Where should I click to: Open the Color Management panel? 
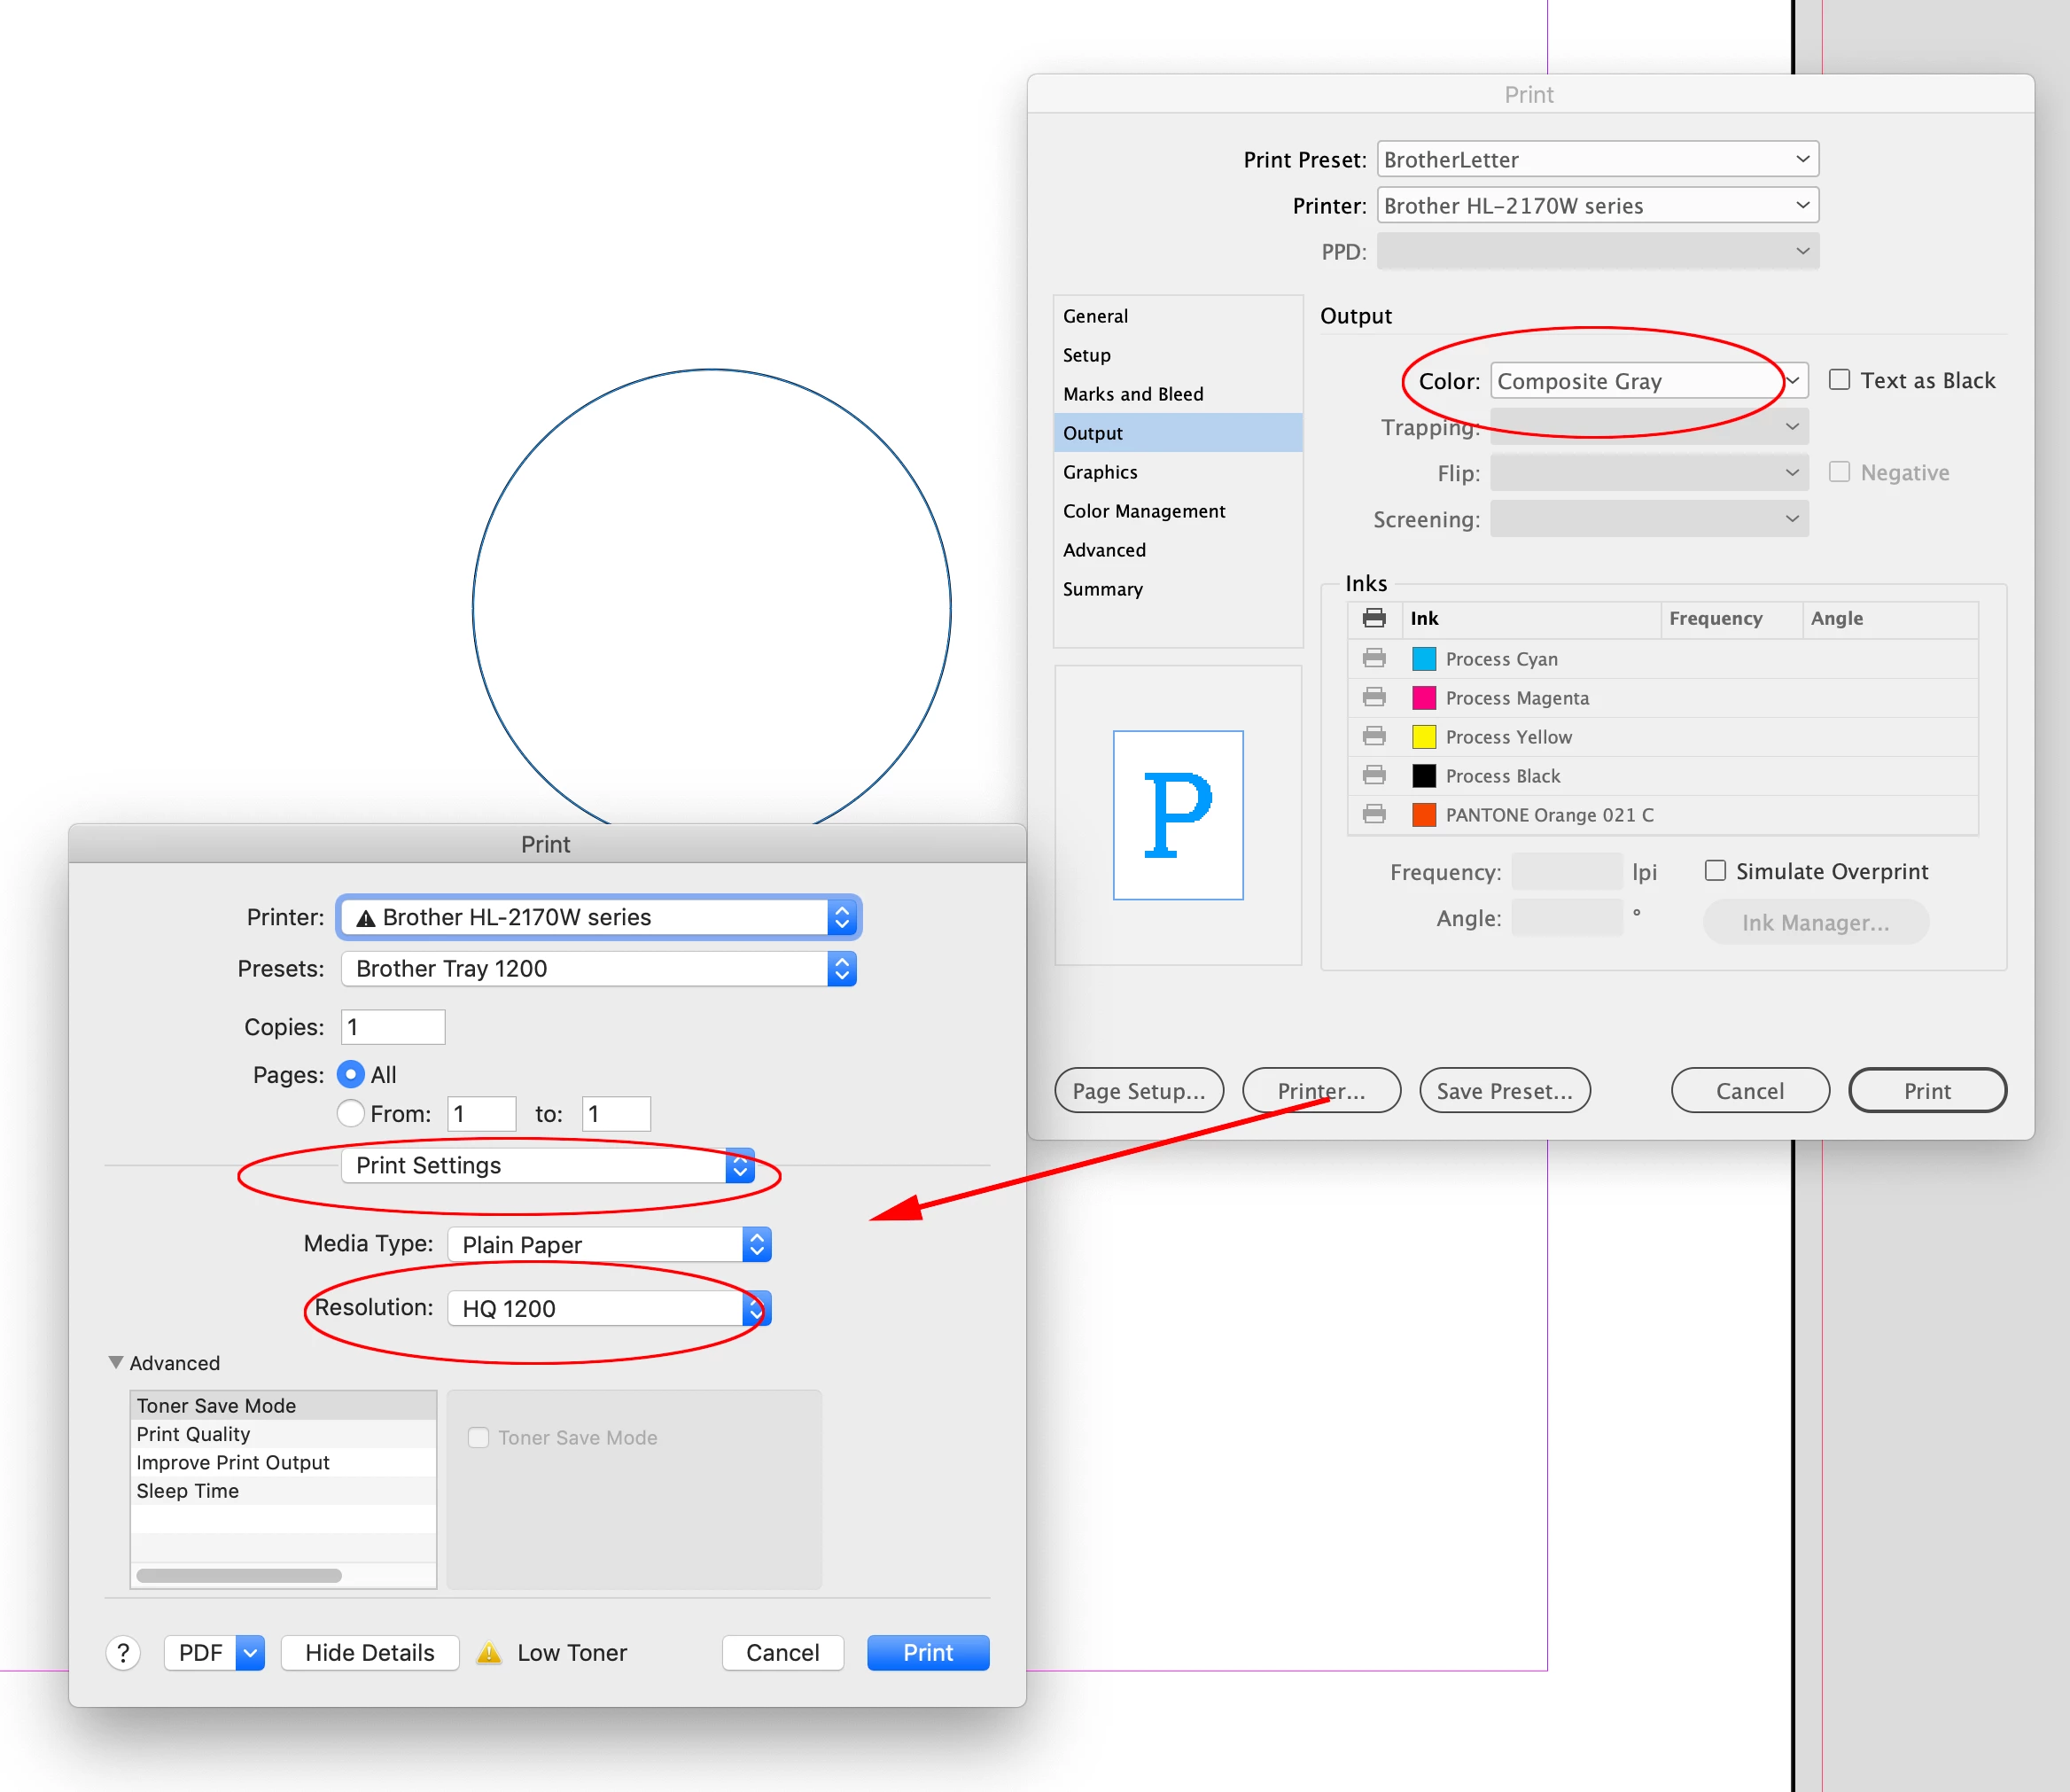point(1143,511)
